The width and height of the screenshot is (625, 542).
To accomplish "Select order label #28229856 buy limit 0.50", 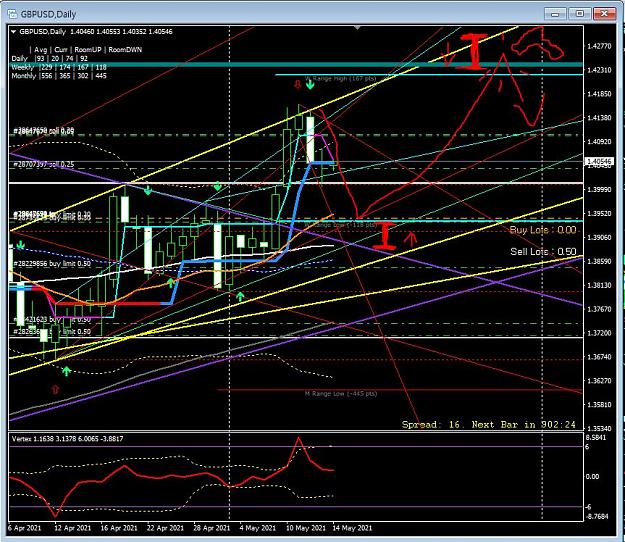I will [52, 263].
